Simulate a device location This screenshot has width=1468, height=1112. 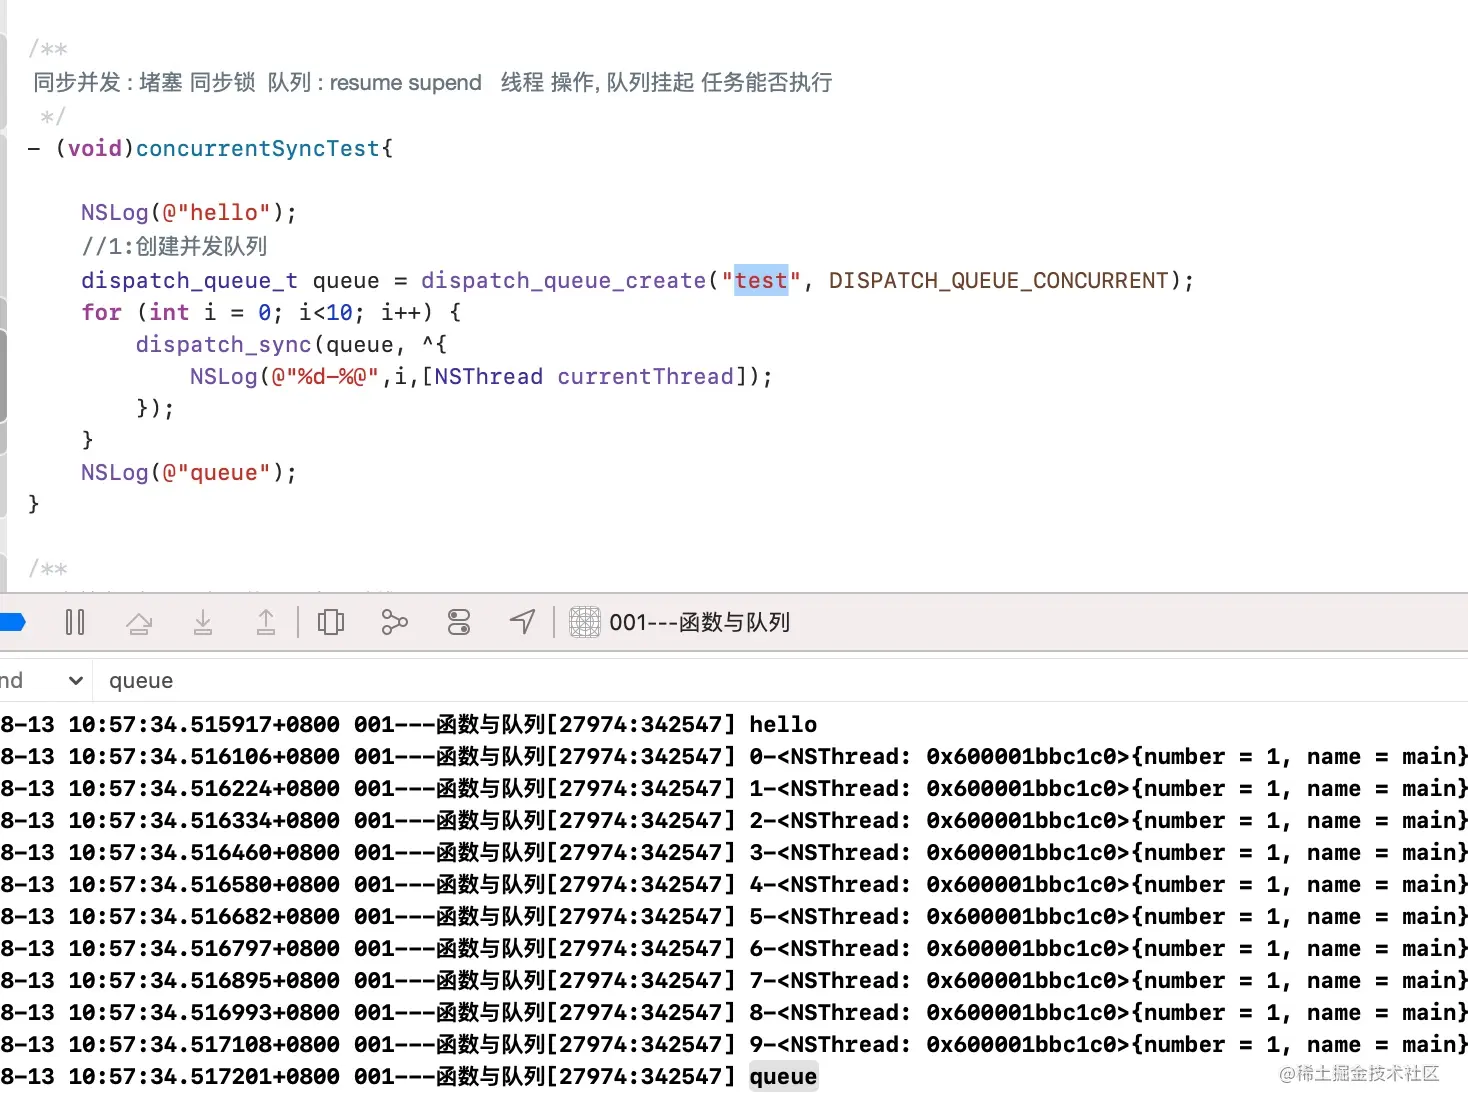coord(522,622)
